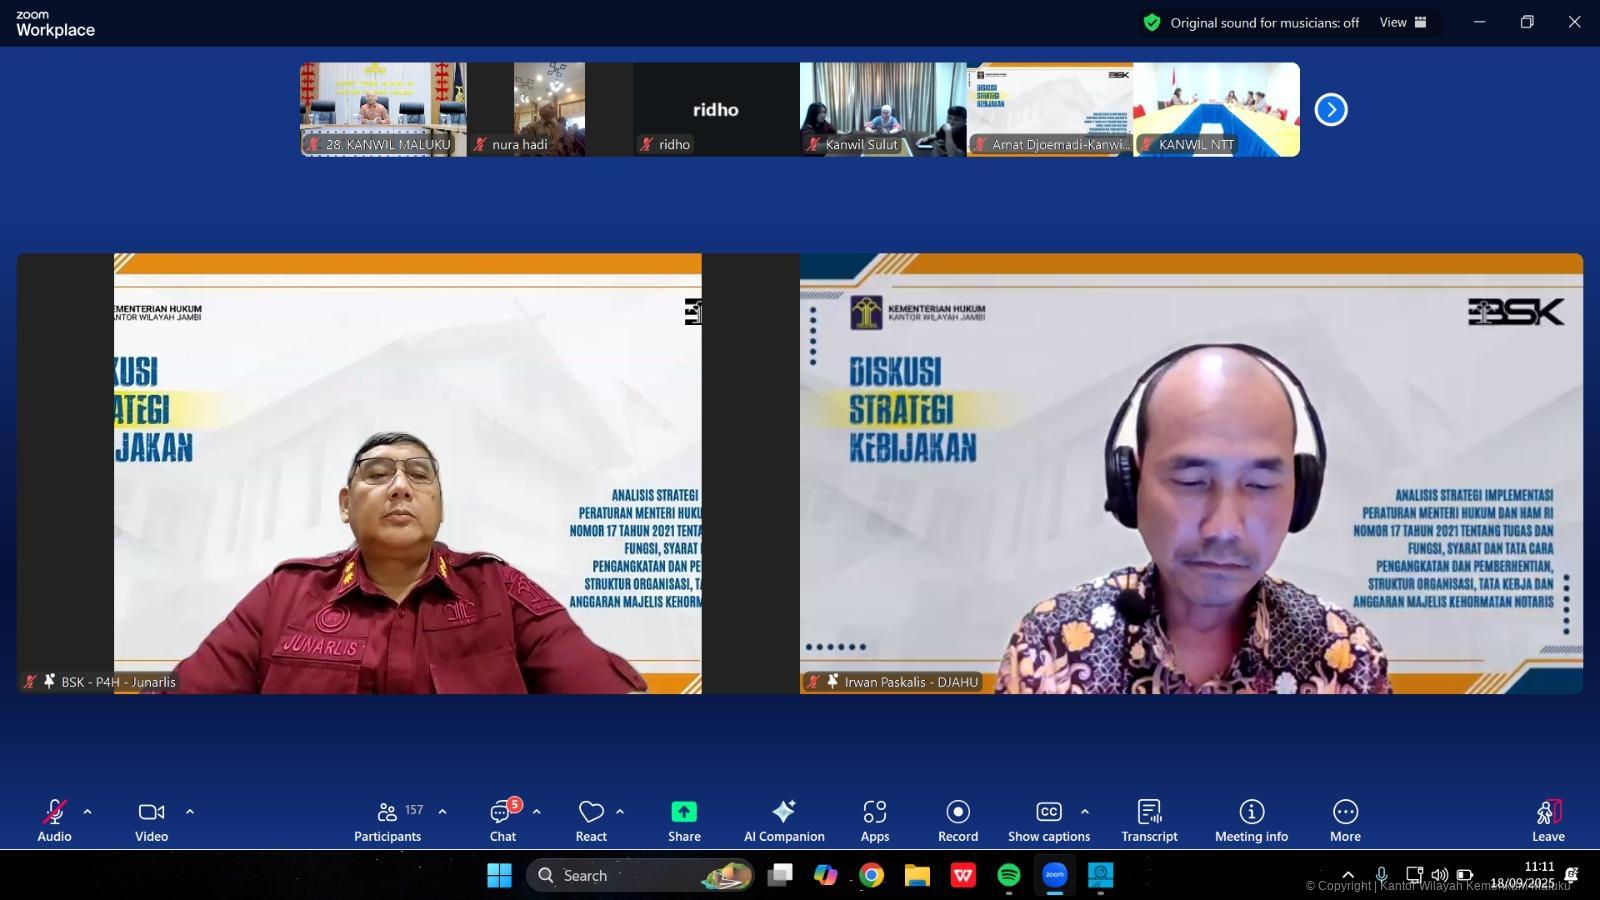Expand the Audio options arrow
1600x900 pixels.
[x=88, y=812]
